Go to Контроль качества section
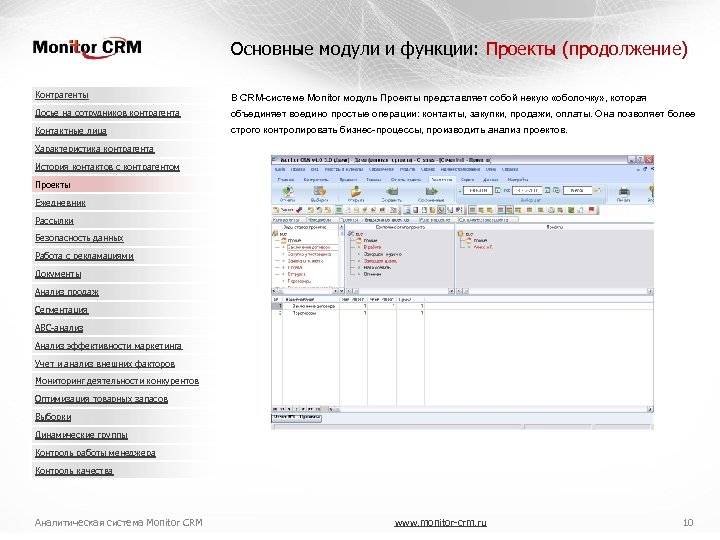 tap(74, 471)
